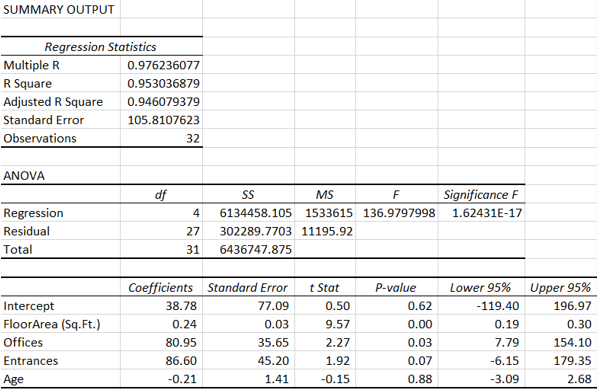Click Offices coefficient 80.95

coord(181,342)
